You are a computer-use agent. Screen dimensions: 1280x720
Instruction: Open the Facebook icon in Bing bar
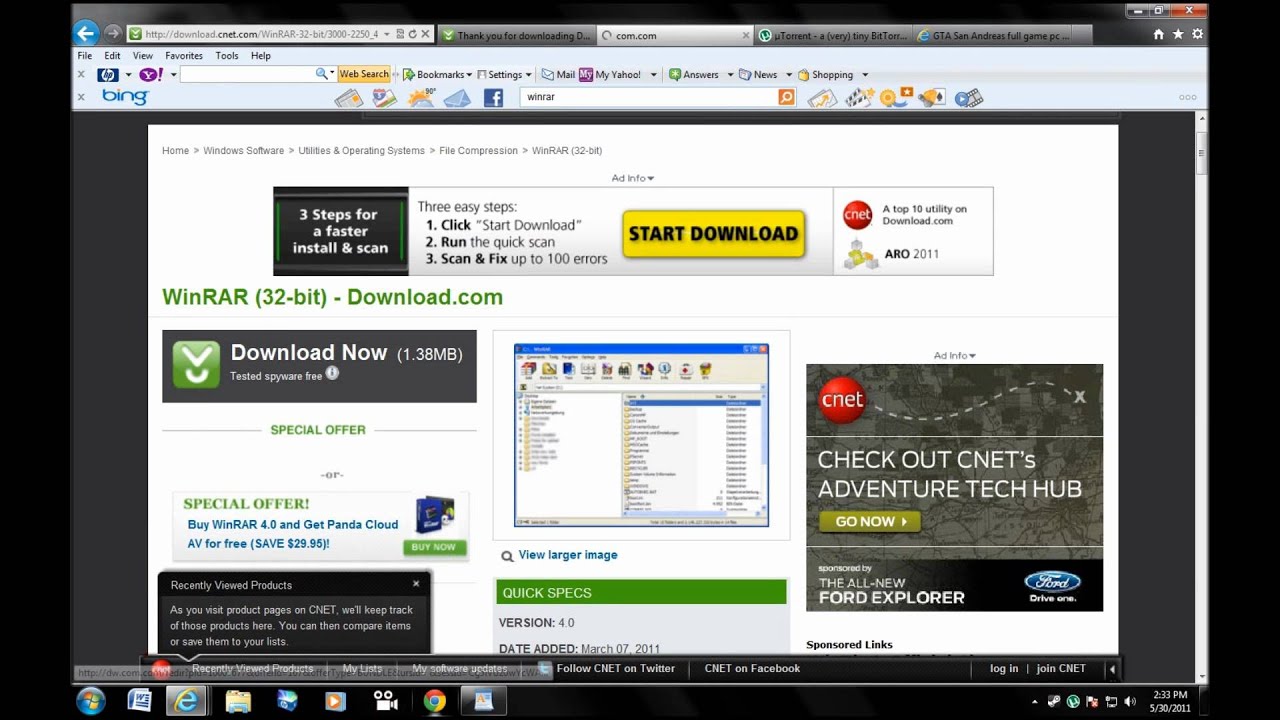pyautogui.click(x=493, y=98)
